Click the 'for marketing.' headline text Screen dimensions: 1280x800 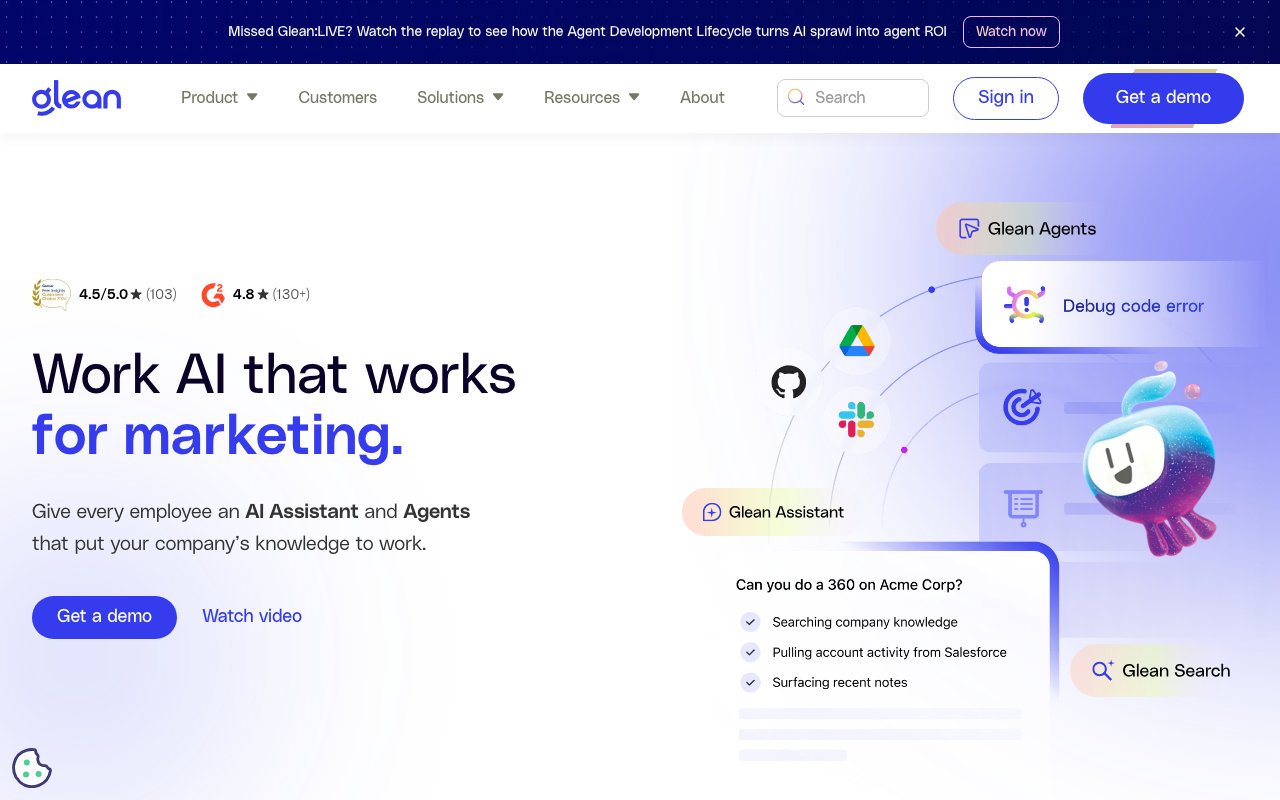click(218, 435)
